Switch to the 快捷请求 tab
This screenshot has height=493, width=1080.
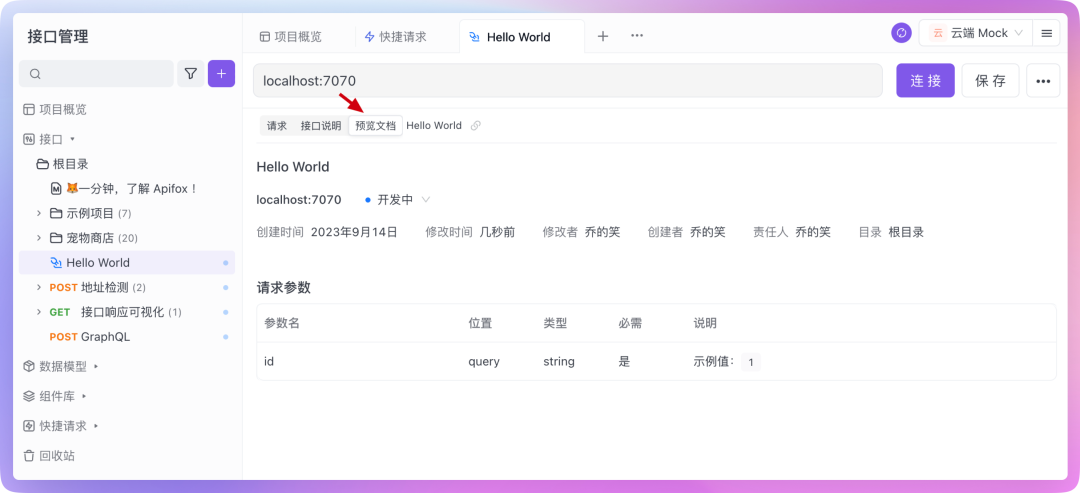click(x=395, y=36)
